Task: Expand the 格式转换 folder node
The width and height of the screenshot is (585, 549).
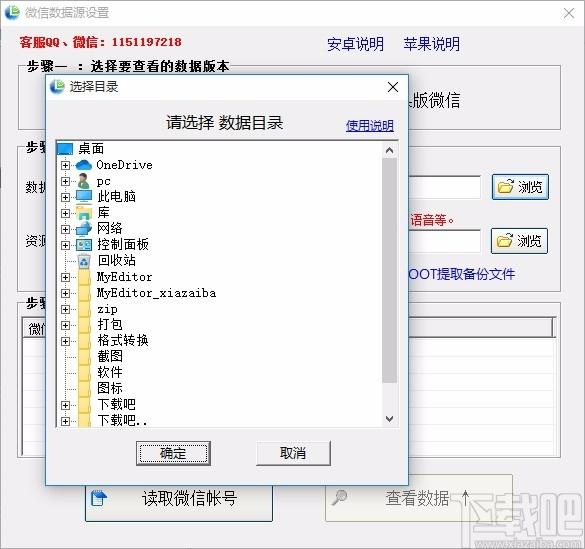Action: (x=65, y=342)
